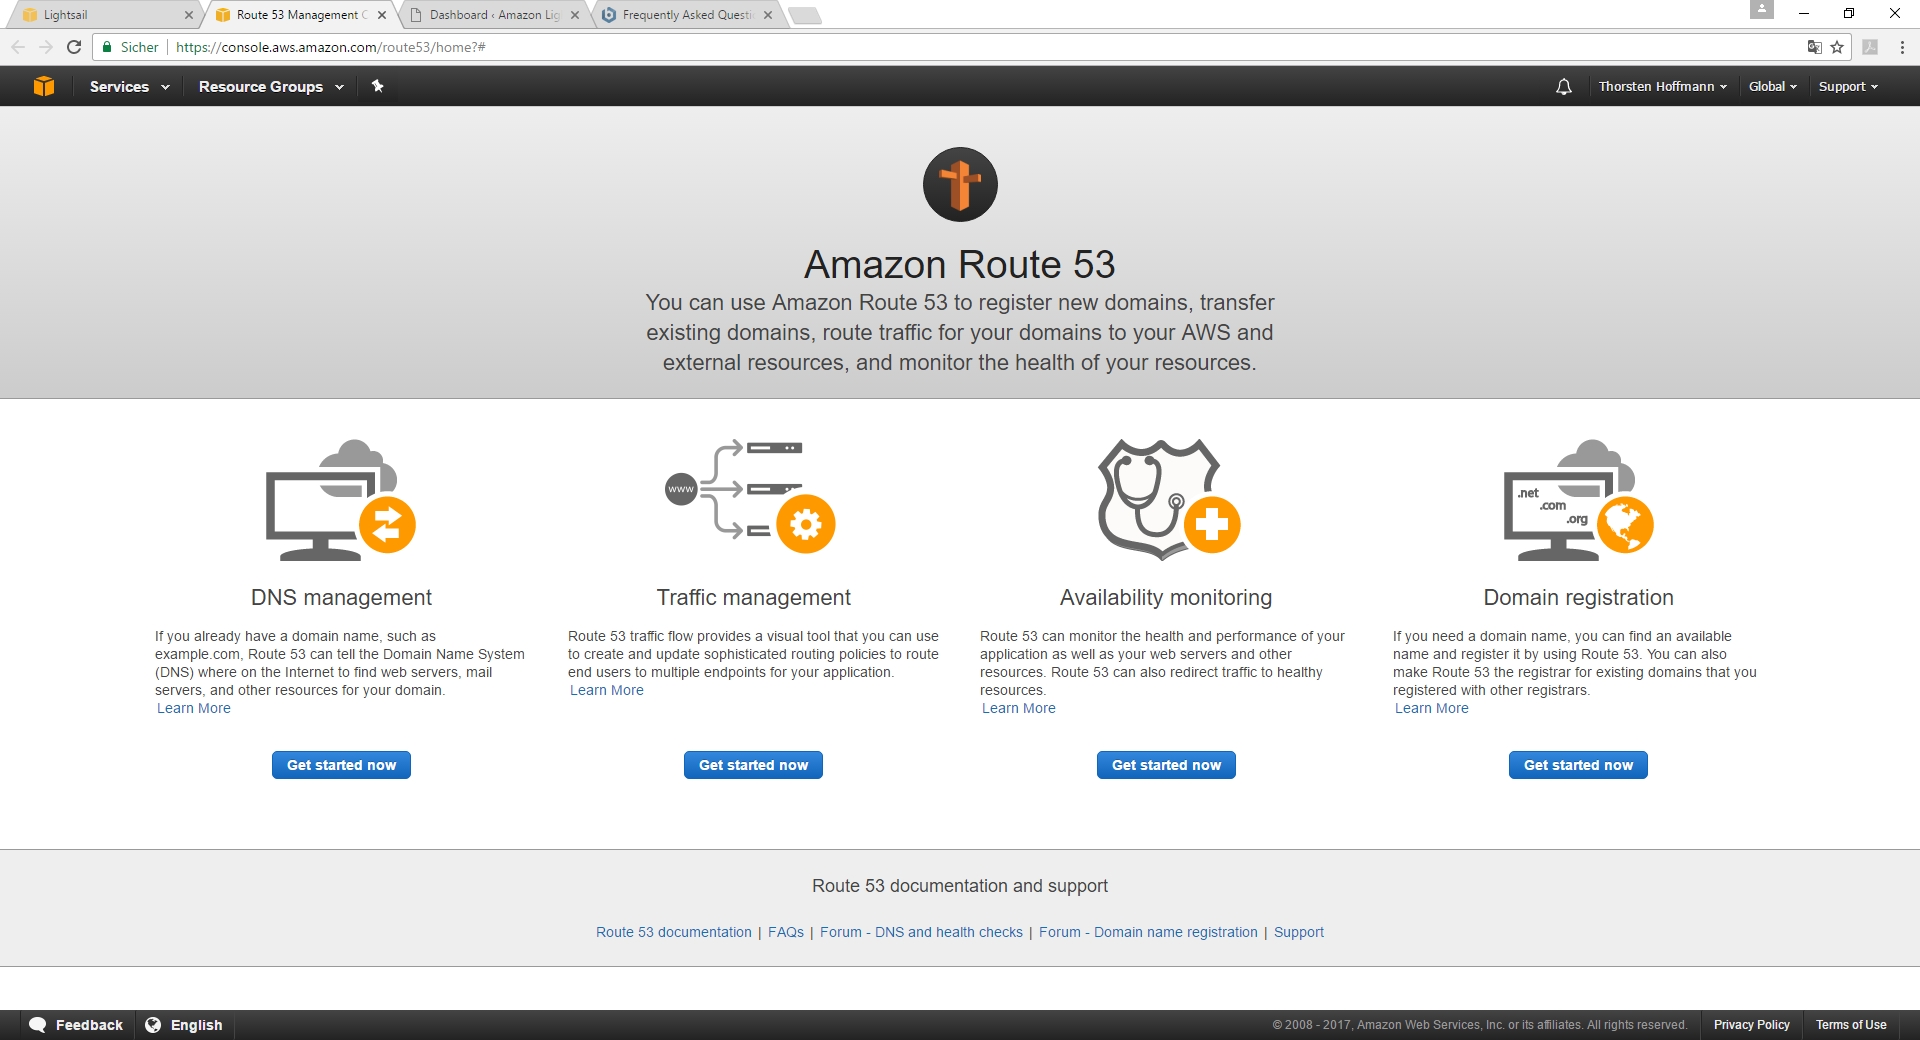Click the Feedback speech bubble icon
The image size is (1920, 1040).
(x=38, y=1025)
